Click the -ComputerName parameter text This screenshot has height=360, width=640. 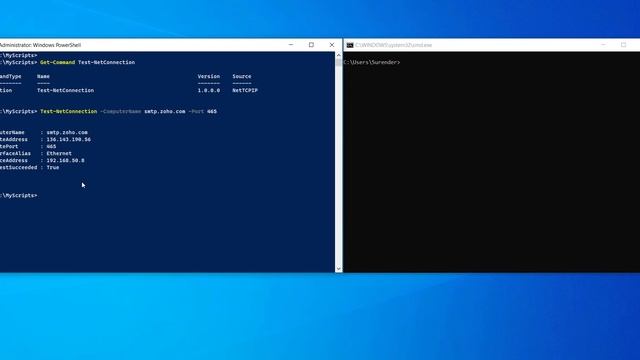point(120,111)
